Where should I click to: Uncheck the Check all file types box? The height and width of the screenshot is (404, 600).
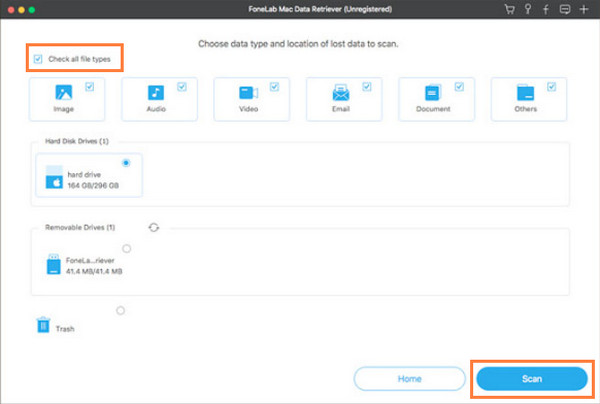pyautogui.click(x=38, y=59)
